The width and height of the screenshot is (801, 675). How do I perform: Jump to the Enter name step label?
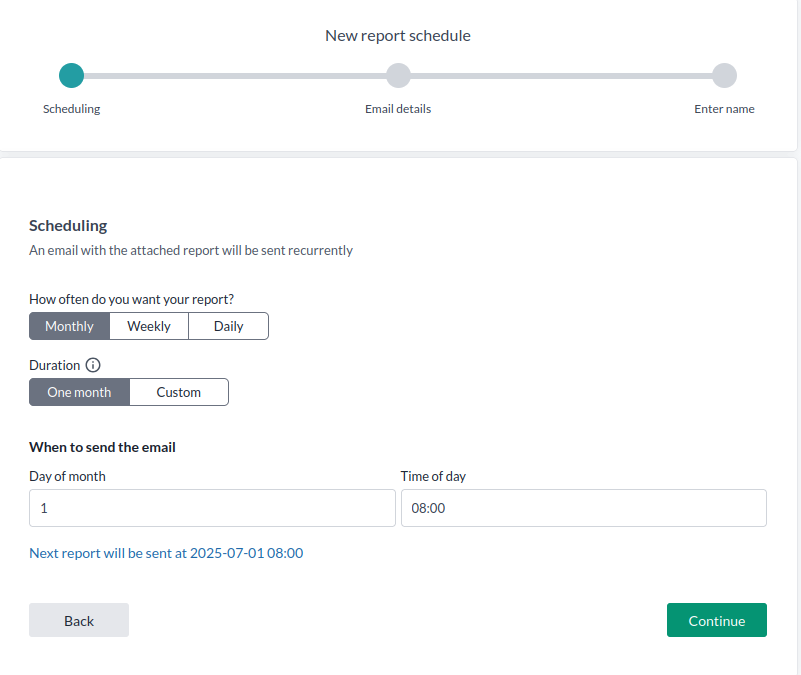(x=724, y=109)
